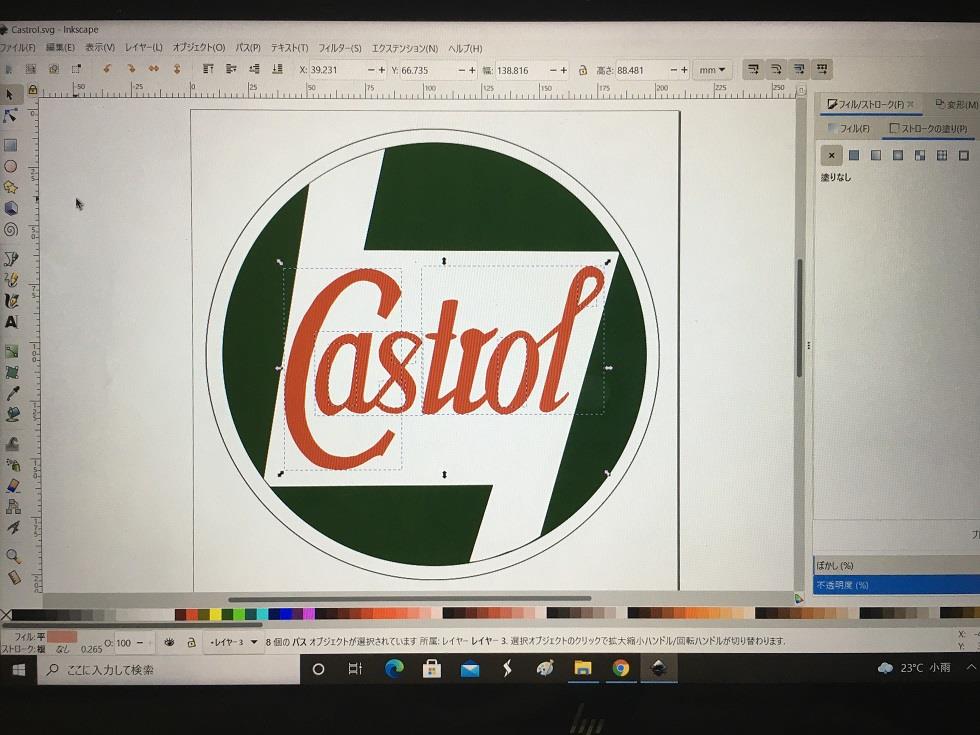980x735 pixels.
Task: Select the Eraser tool
Action: pos(13,486)
